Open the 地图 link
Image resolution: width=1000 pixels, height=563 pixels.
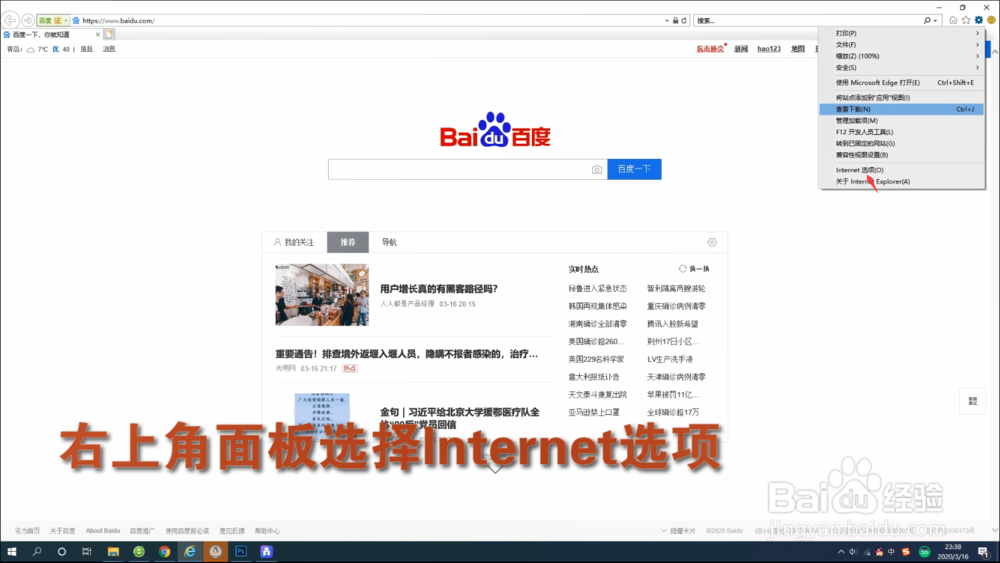click(x=798, y=49)
